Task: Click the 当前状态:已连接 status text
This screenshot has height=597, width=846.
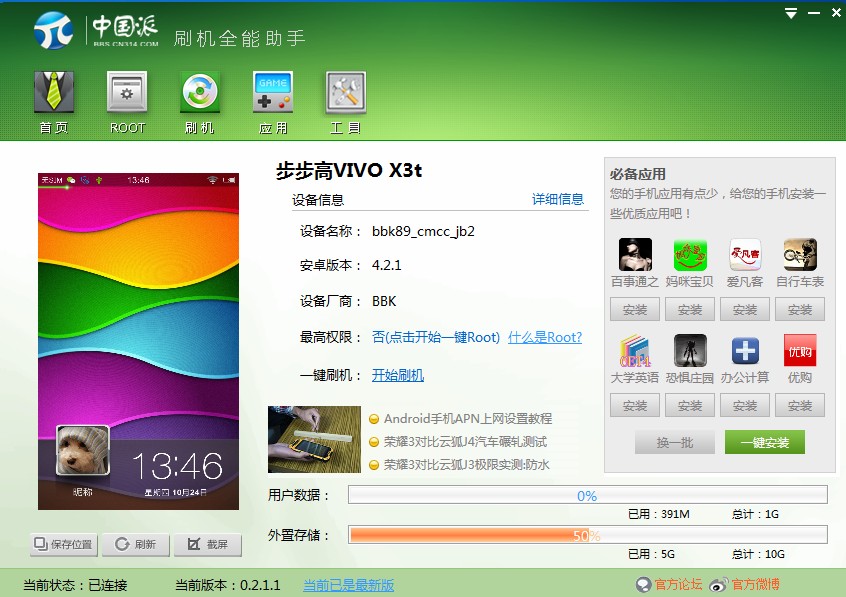Action: point(76,585)
